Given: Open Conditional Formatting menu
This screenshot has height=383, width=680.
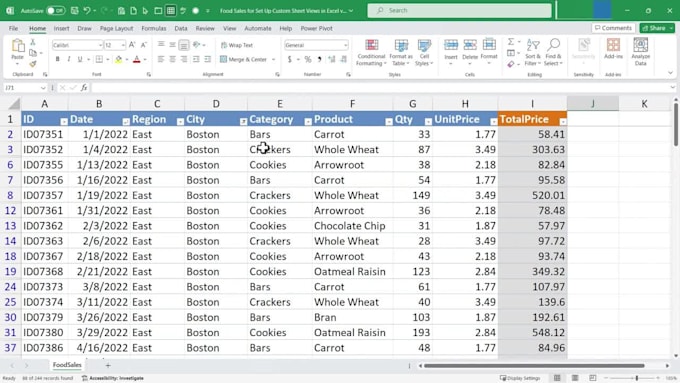Looking at the screenshot, I should (371, 52).
